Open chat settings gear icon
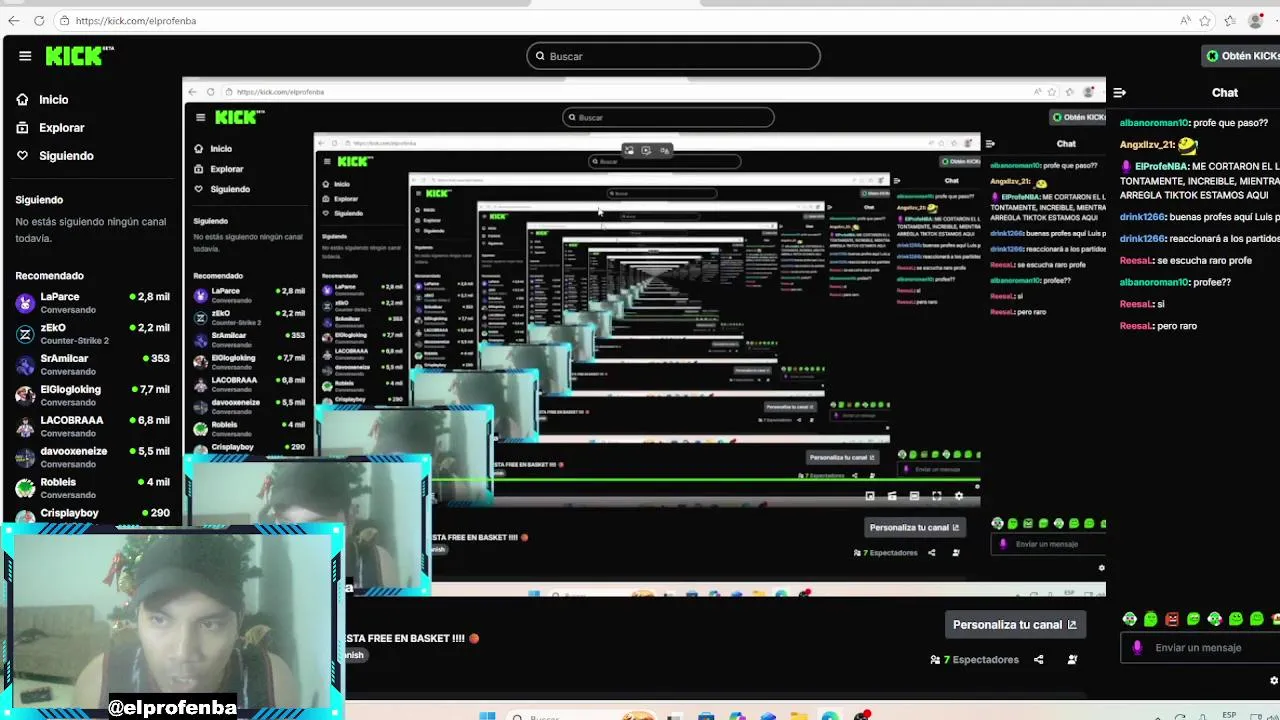 tap(1273, 680)
